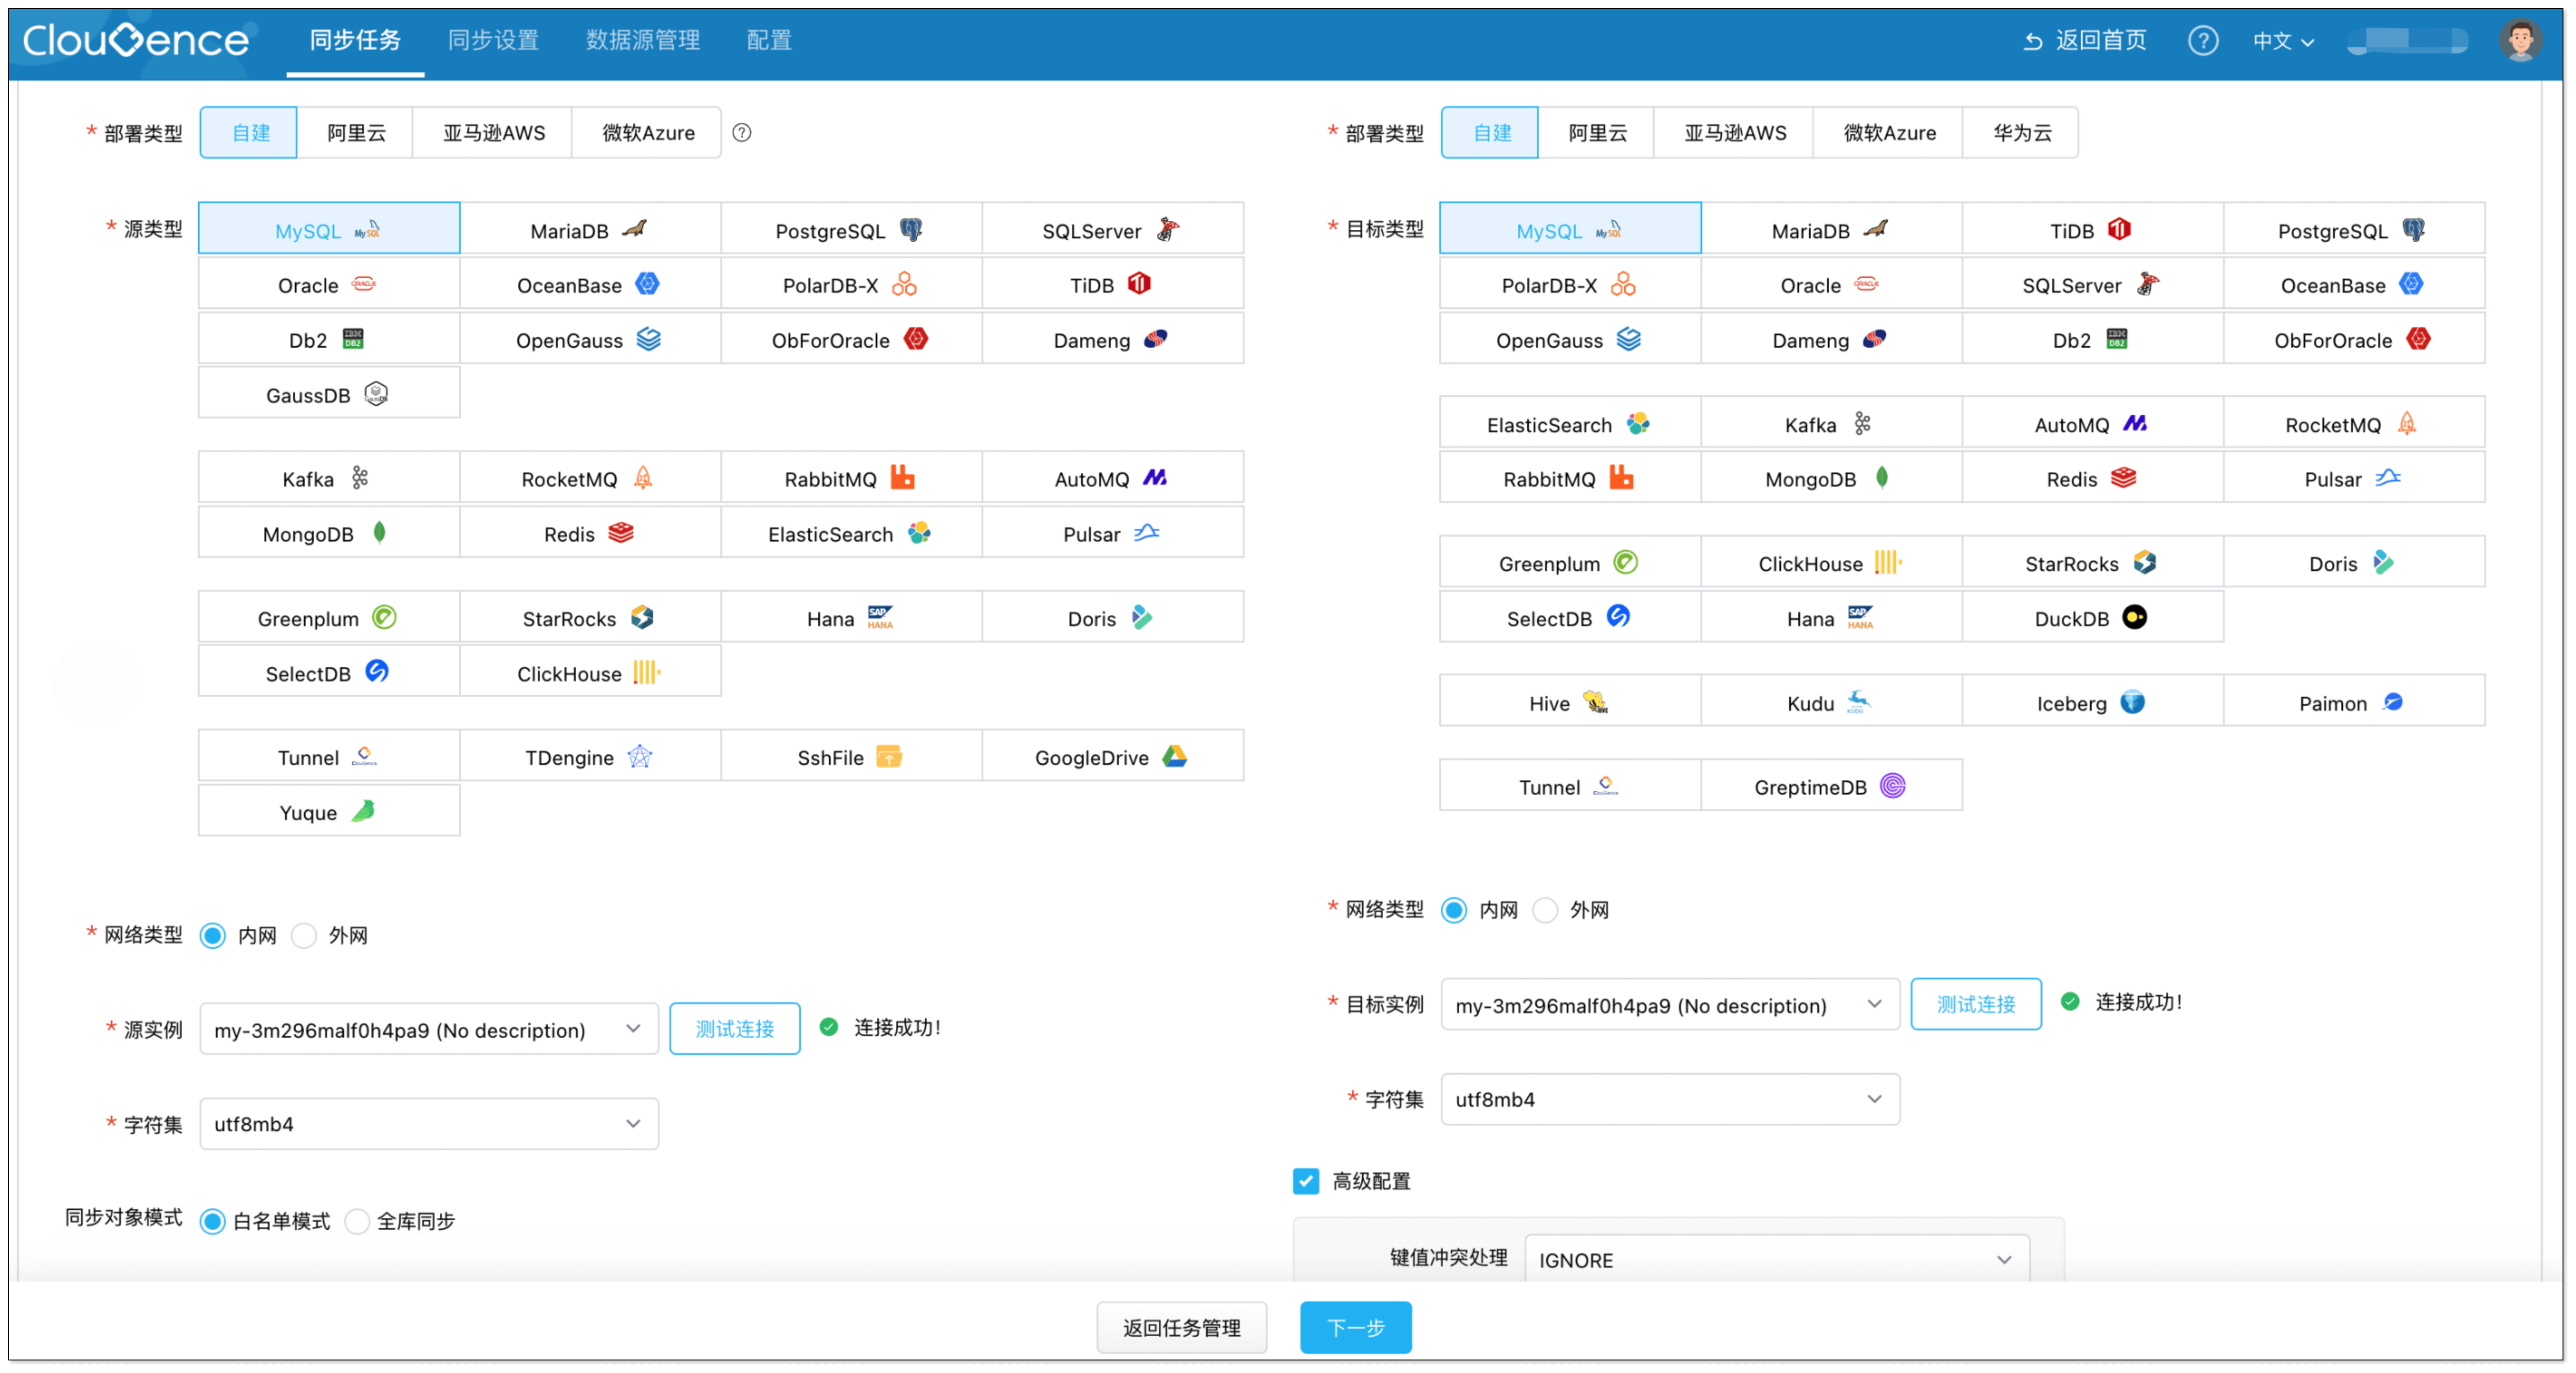Choose target Redis option
This screenshot has width=2576, height=1373.
2092,478
